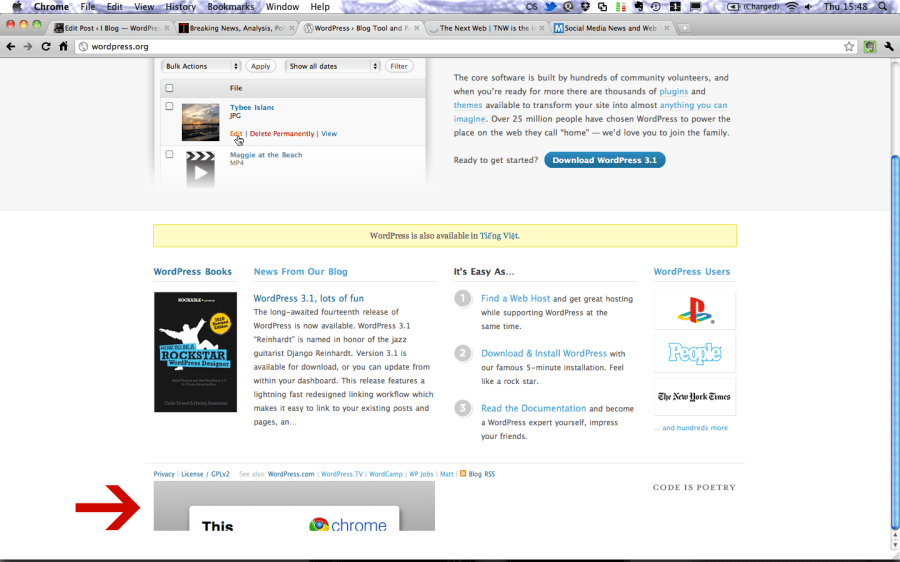900x562 pixels.
Task: Open the Edit menu in menu bar
Action: coord(115,7)
